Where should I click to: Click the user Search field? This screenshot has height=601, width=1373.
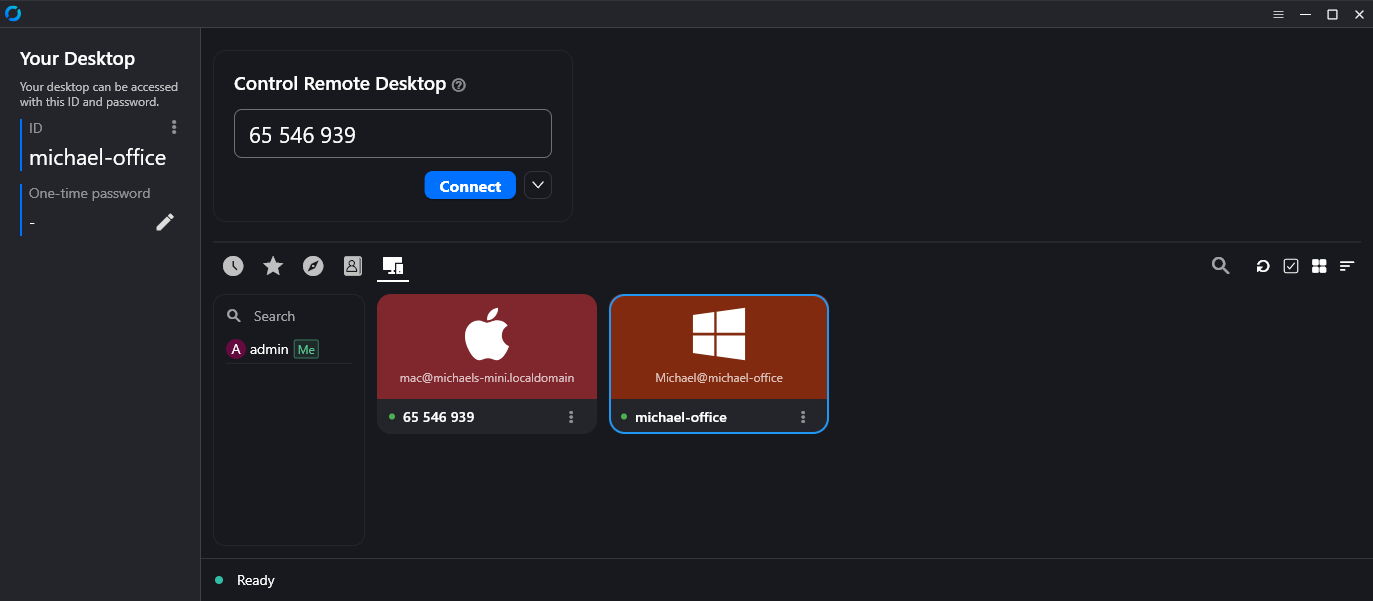(289, 316)
